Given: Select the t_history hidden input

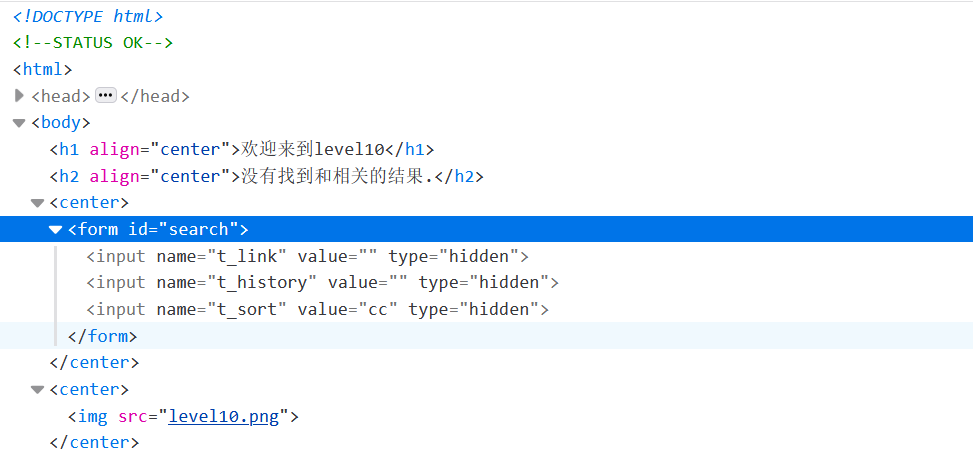Looking at the screenshot, I should point(323,283).
